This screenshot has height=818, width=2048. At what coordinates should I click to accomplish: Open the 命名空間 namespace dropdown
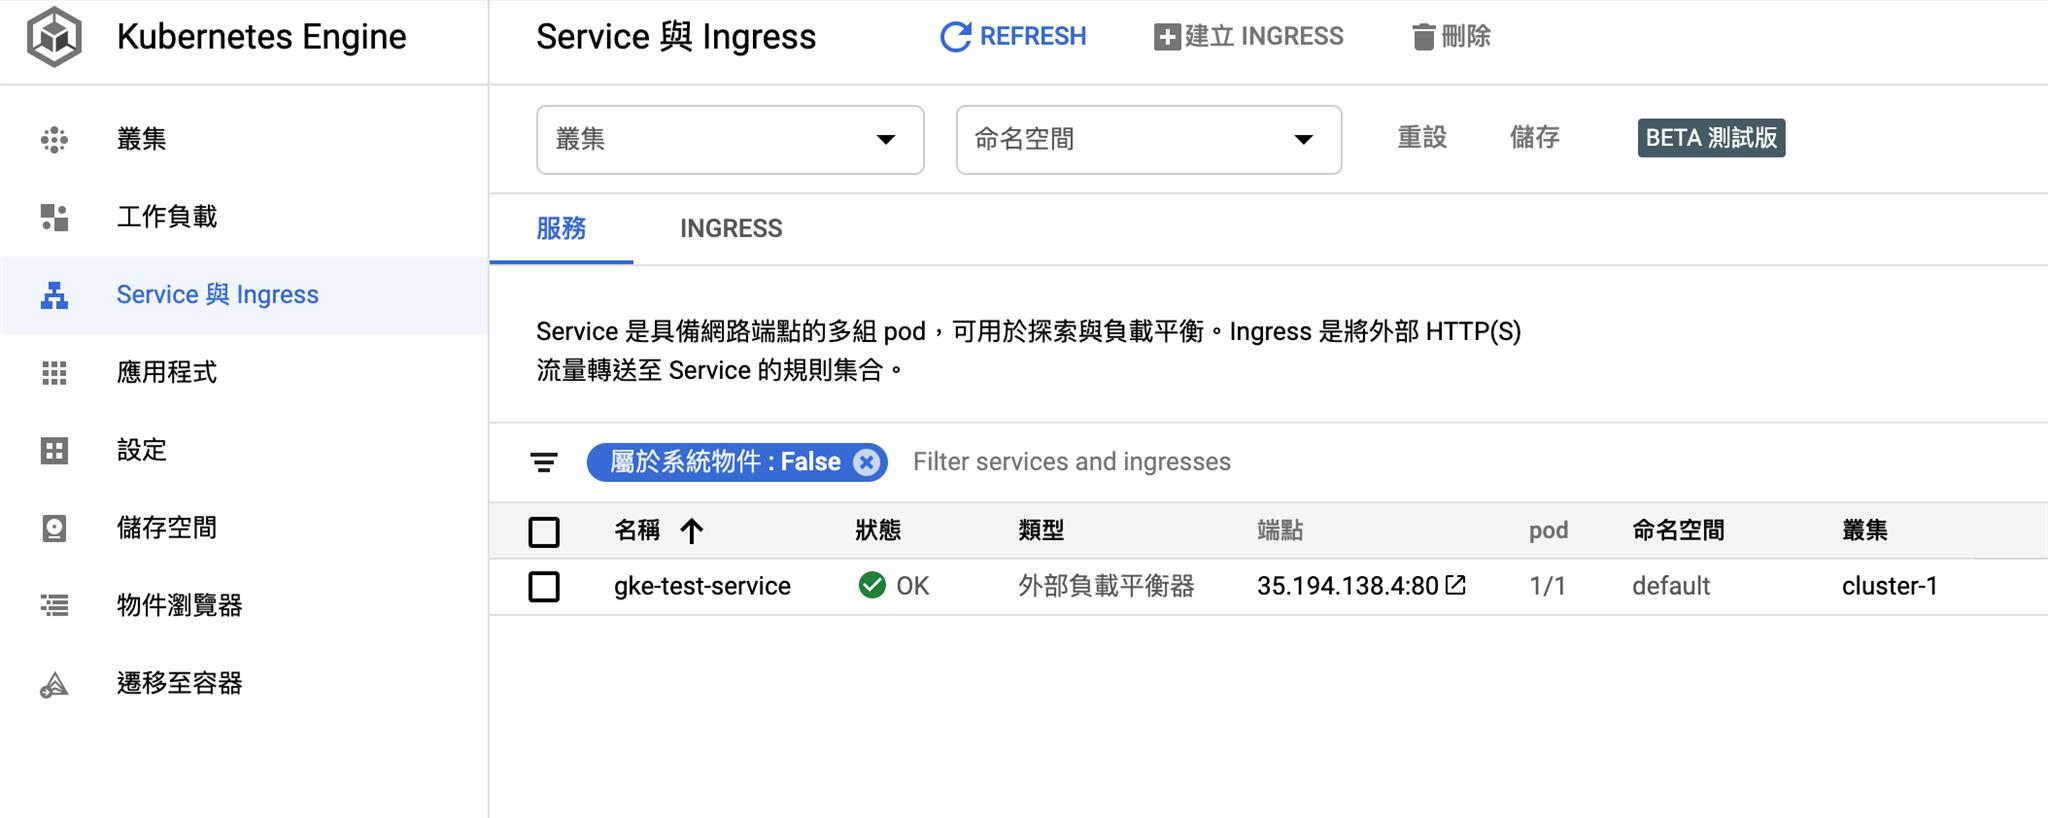(1149, 140)
